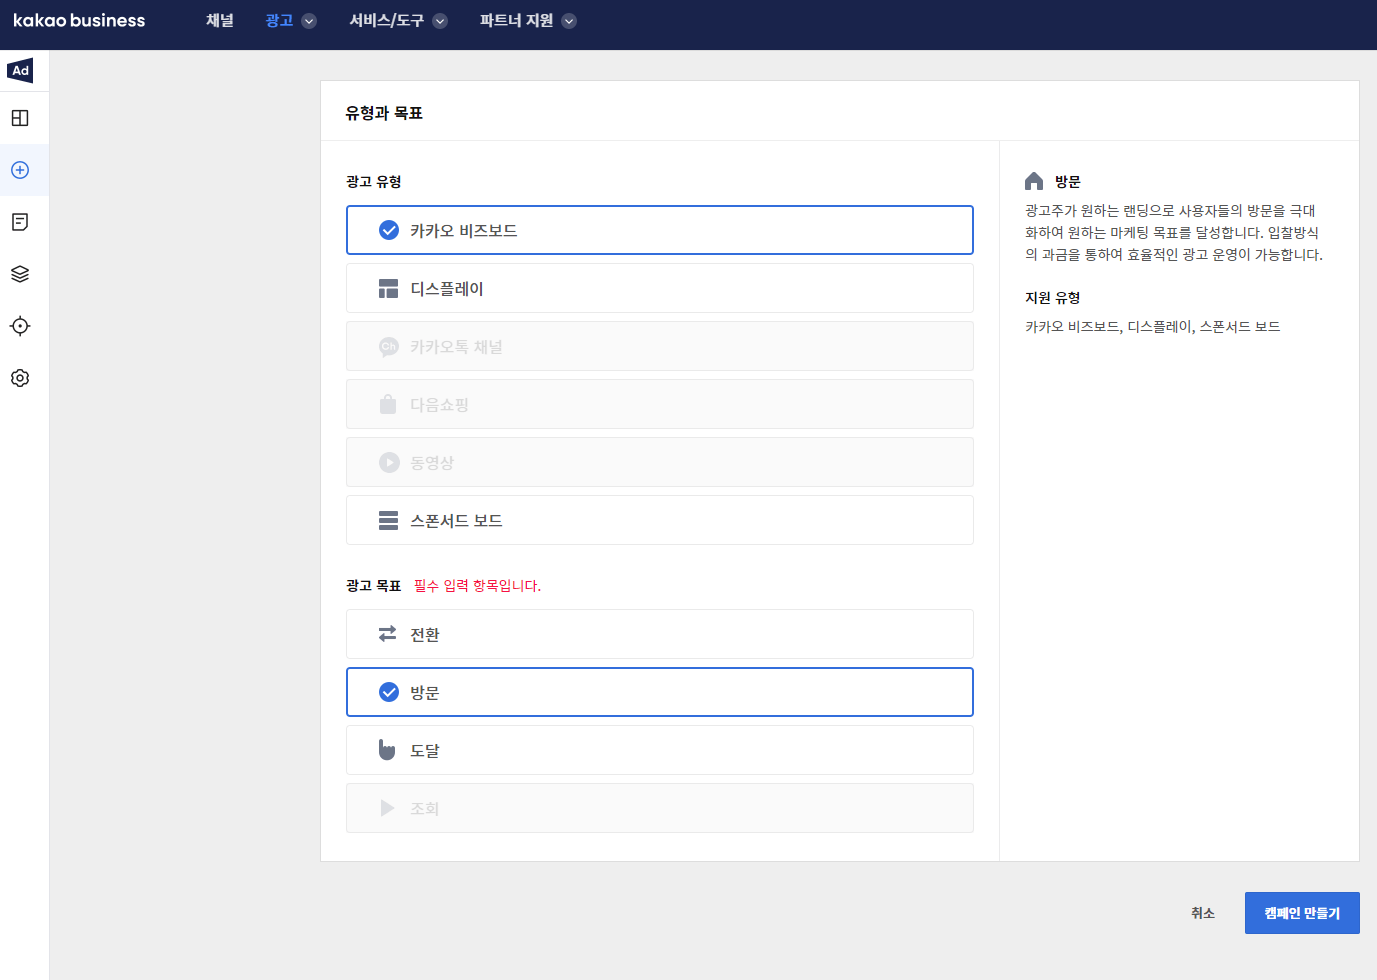Open the dashboard layout sidebar icon
The image size is (1377, 980).
pos(20,118)
